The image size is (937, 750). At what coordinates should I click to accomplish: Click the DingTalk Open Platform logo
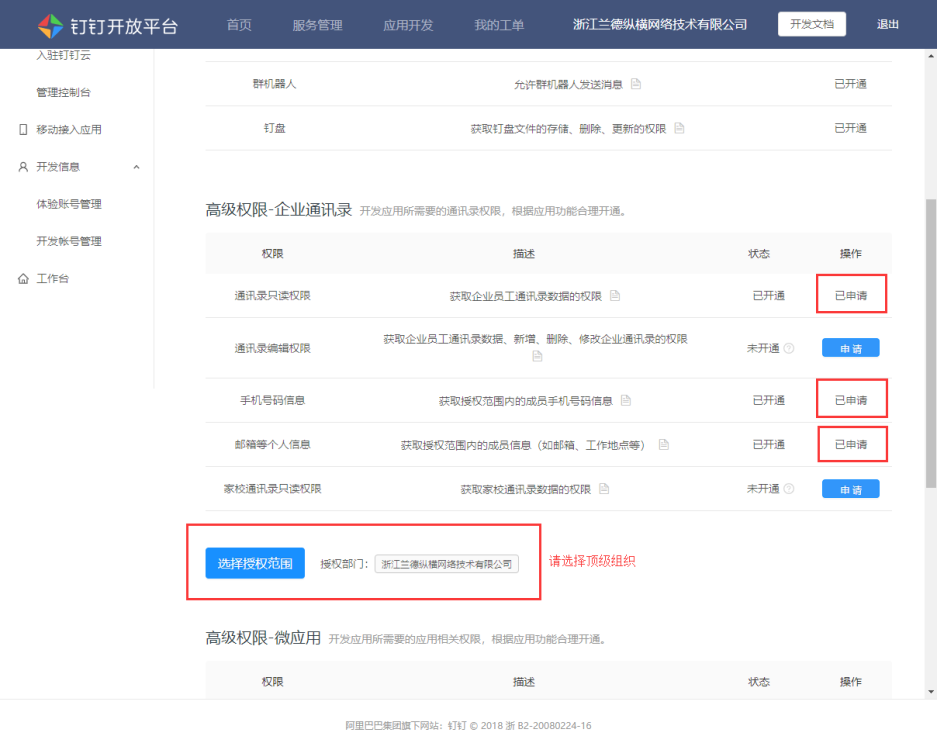(x=107, y=25)
